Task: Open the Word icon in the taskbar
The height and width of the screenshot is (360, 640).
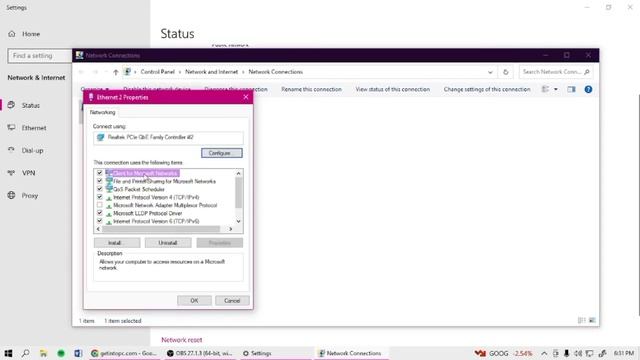Action: point(78,353)
